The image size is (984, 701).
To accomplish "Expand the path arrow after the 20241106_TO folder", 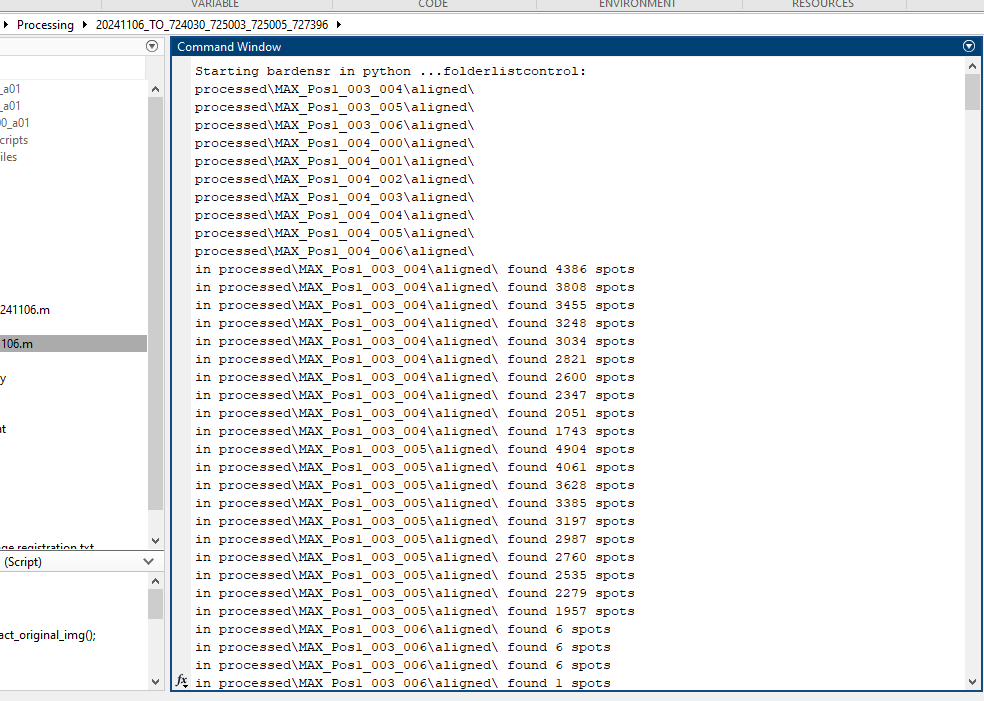I will [x=339, y=25].
